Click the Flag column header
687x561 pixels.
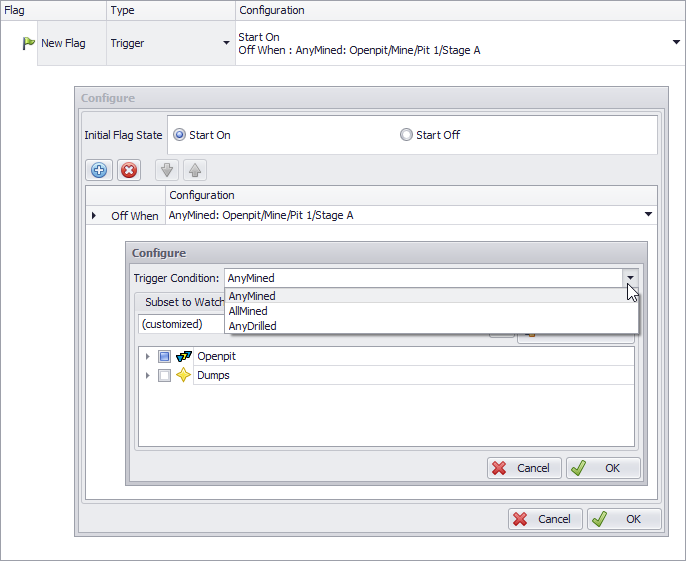(x=53, y=10)
